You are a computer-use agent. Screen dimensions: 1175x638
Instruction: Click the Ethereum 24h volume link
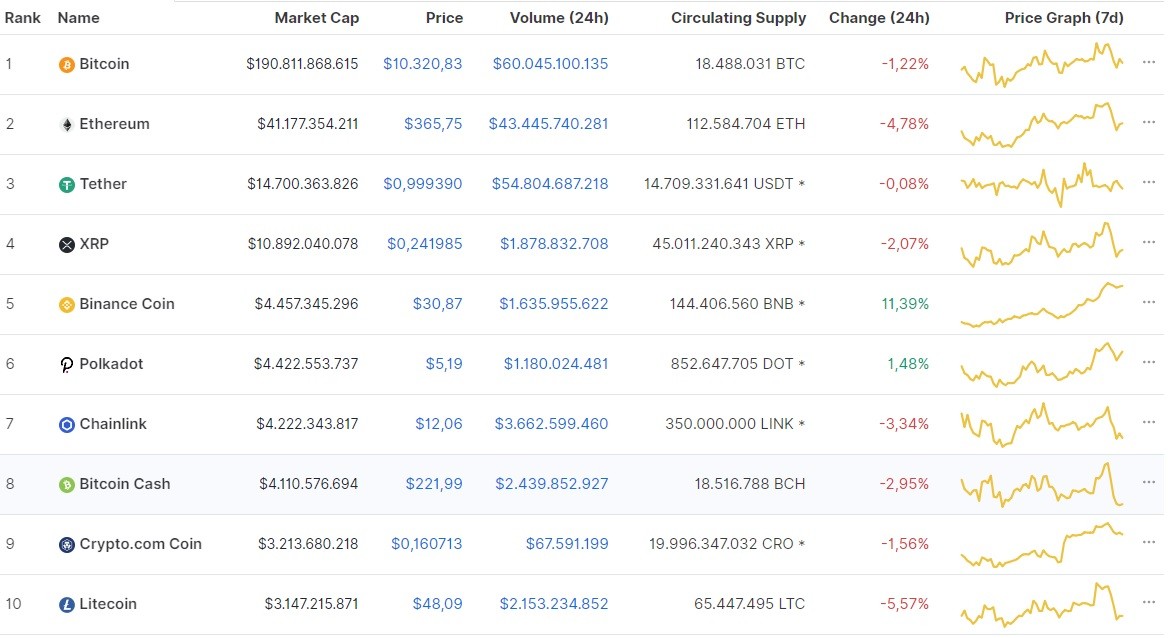548,124
